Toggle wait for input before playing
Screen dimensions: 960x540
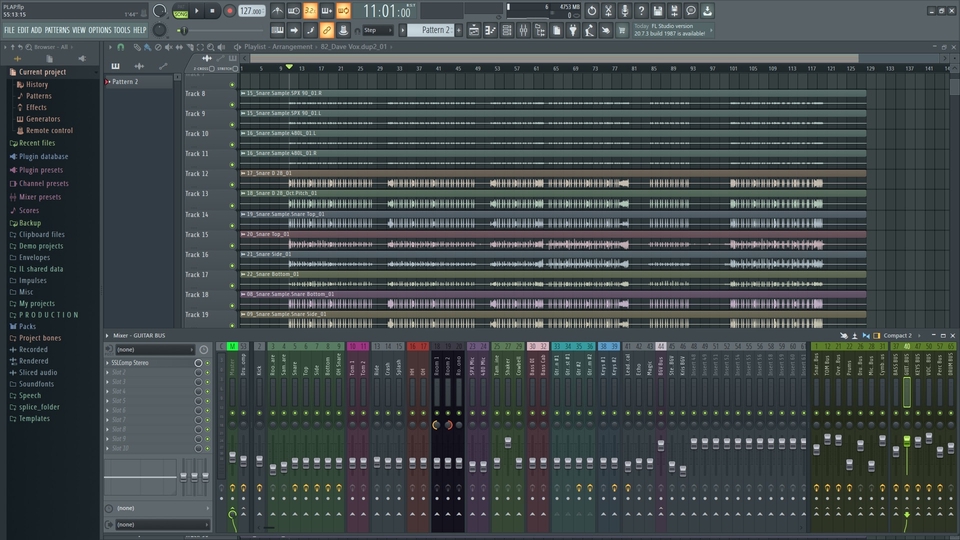click(x=294, y=10)
